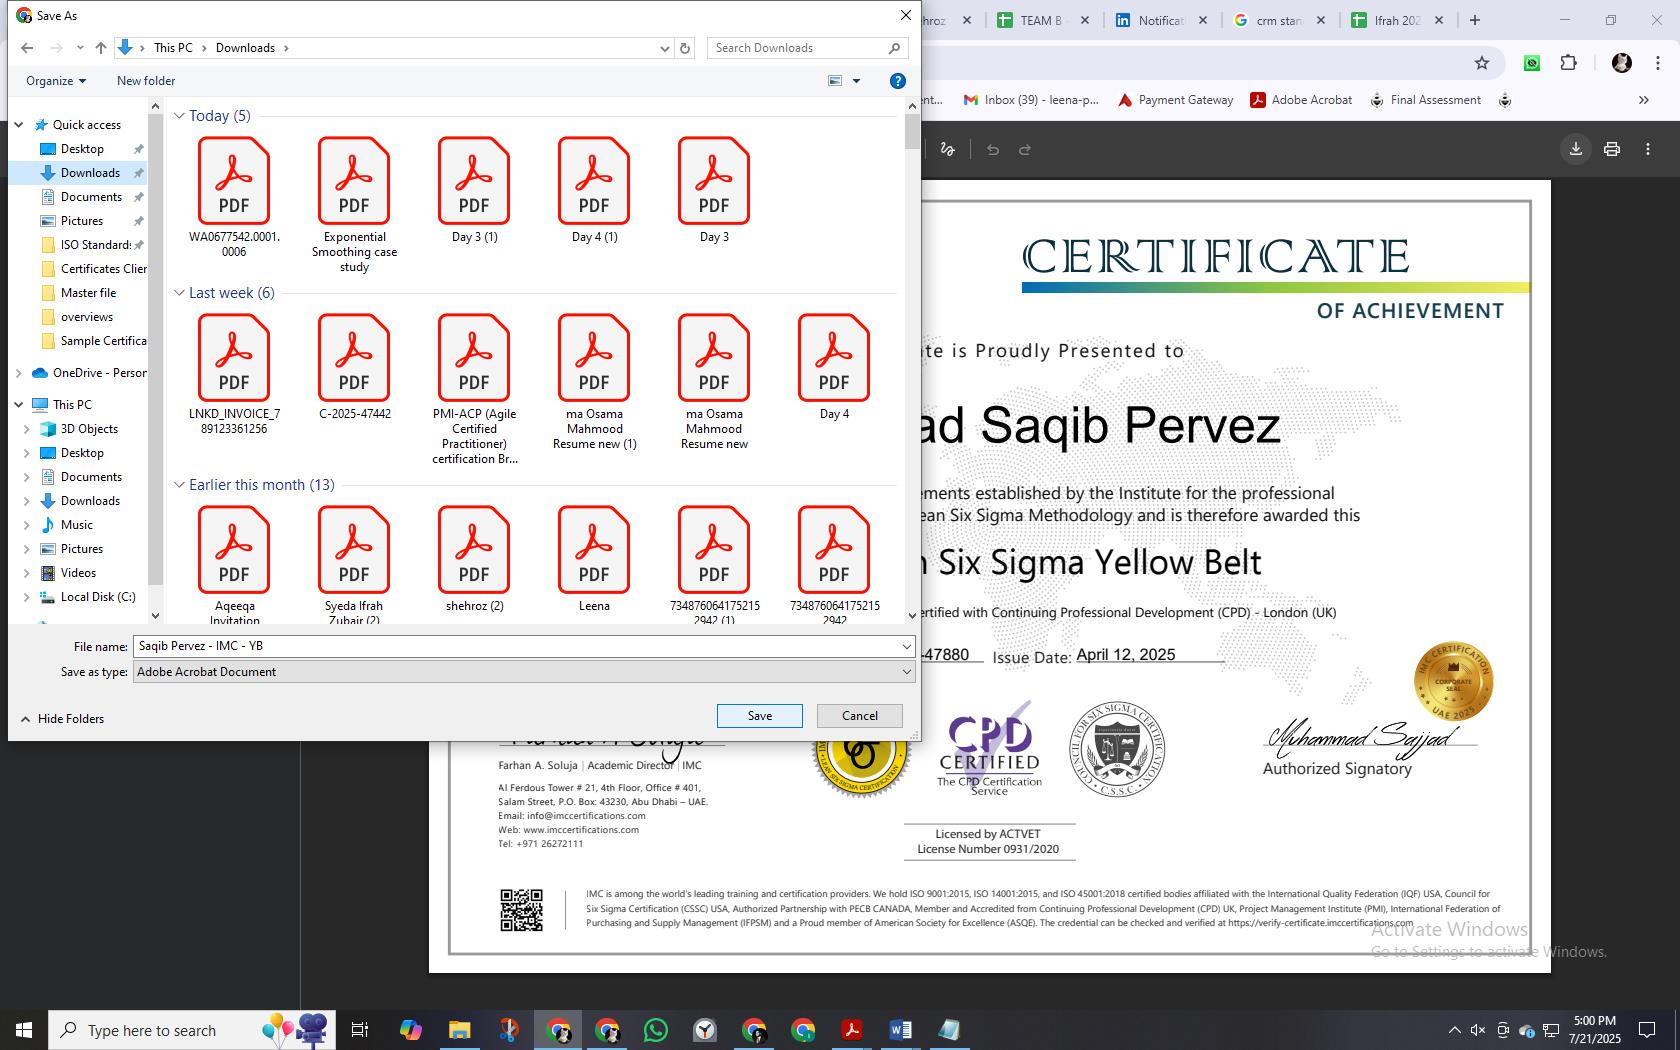Open the Gmail Inbox (39) bookmark
The image size is (1680, 1050).
click(1031, 100)
